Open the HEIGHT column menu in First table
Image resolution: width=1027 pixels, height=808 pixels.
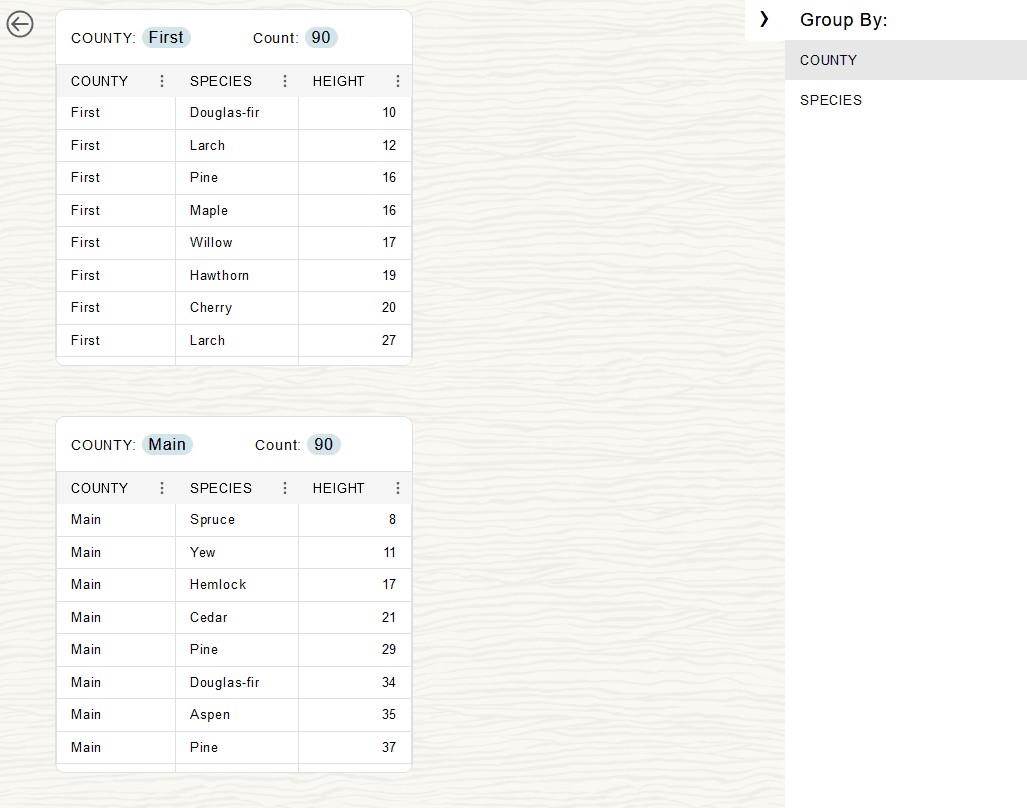click(x=398, y=81)
